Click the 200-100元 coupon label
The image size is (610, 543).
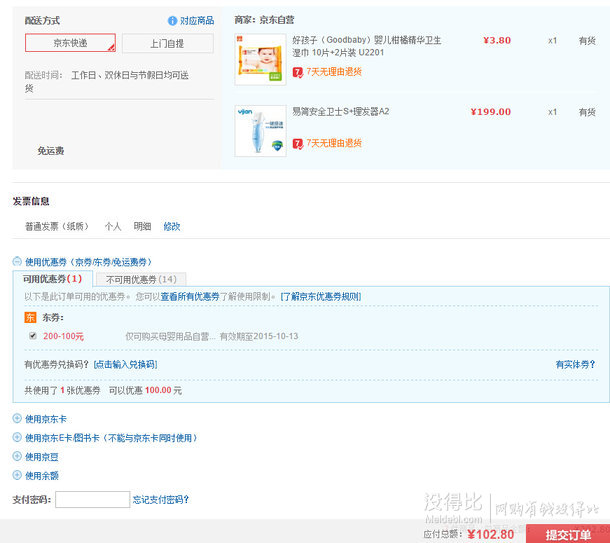[x=63, y=336]
